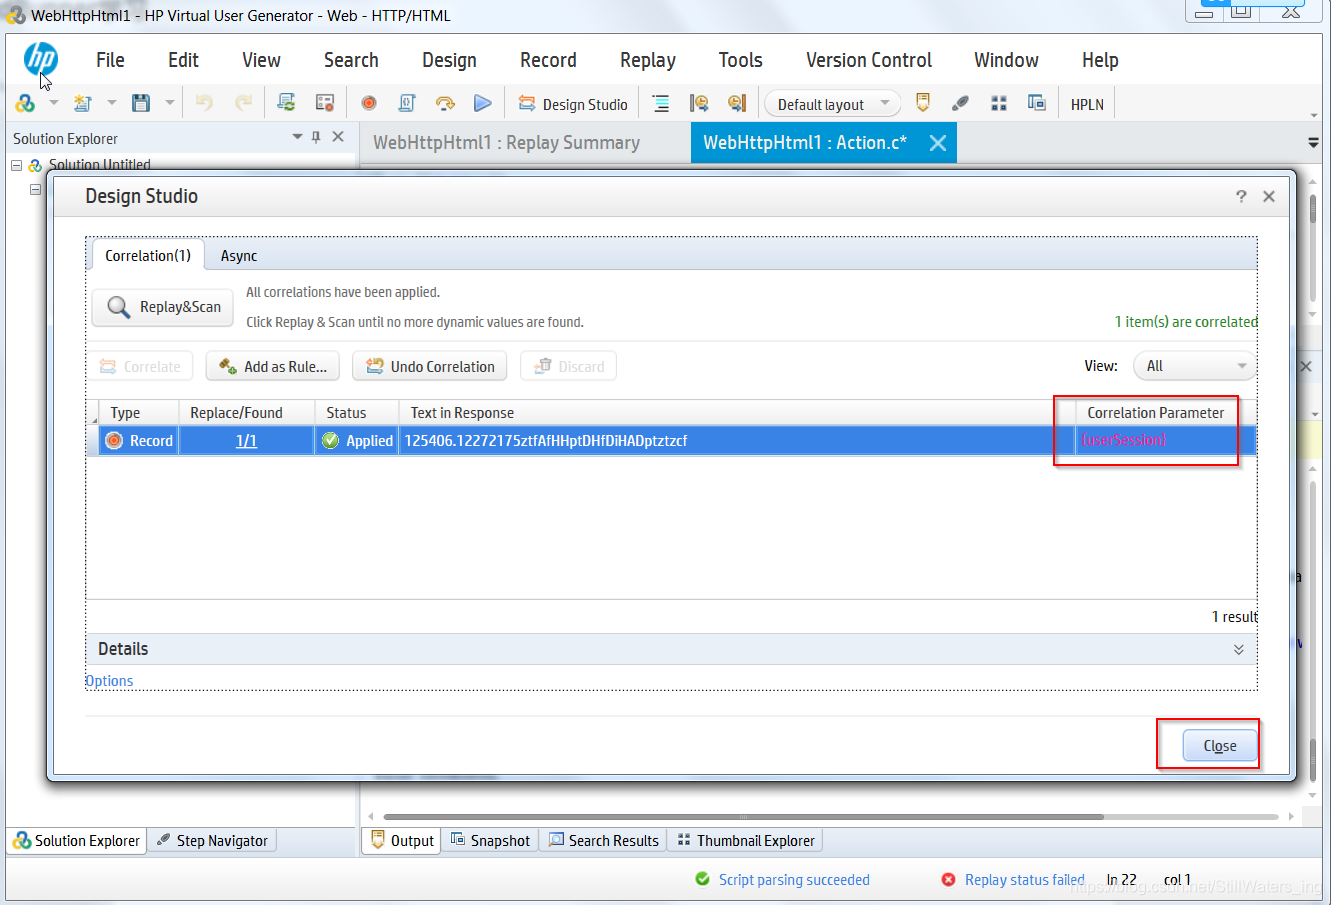
Task: Click the Replay&Scan button
Action: [163, 307]
